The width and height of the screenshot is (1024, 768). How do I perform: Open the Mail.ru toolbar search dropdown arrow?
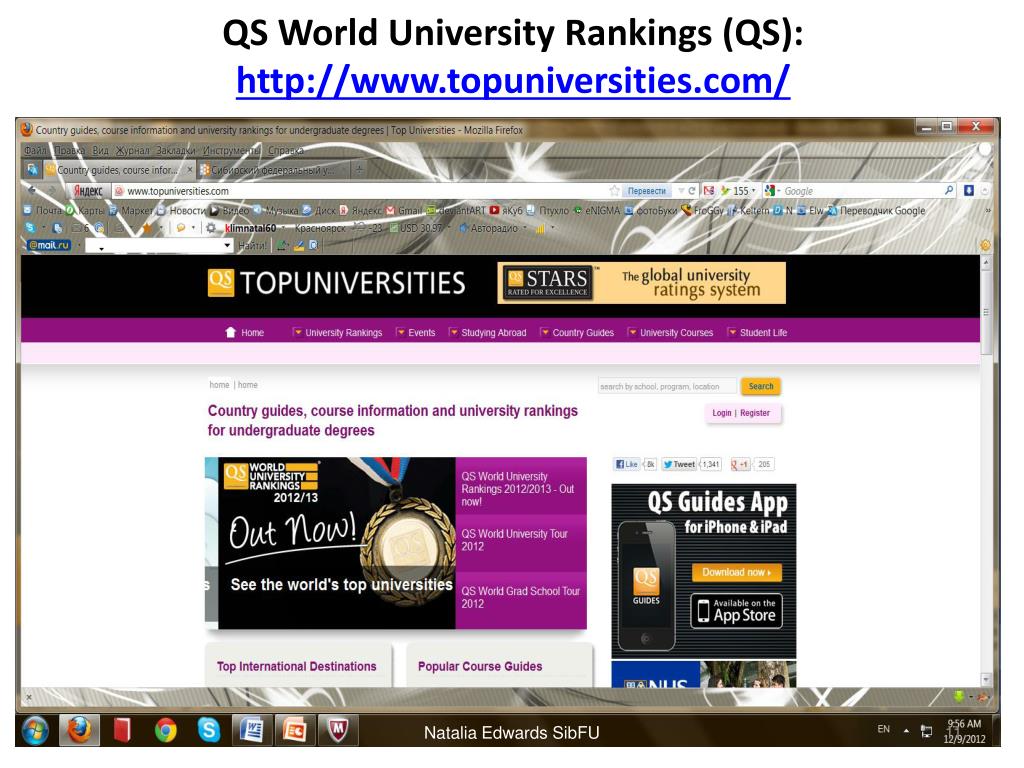[227, 246]
